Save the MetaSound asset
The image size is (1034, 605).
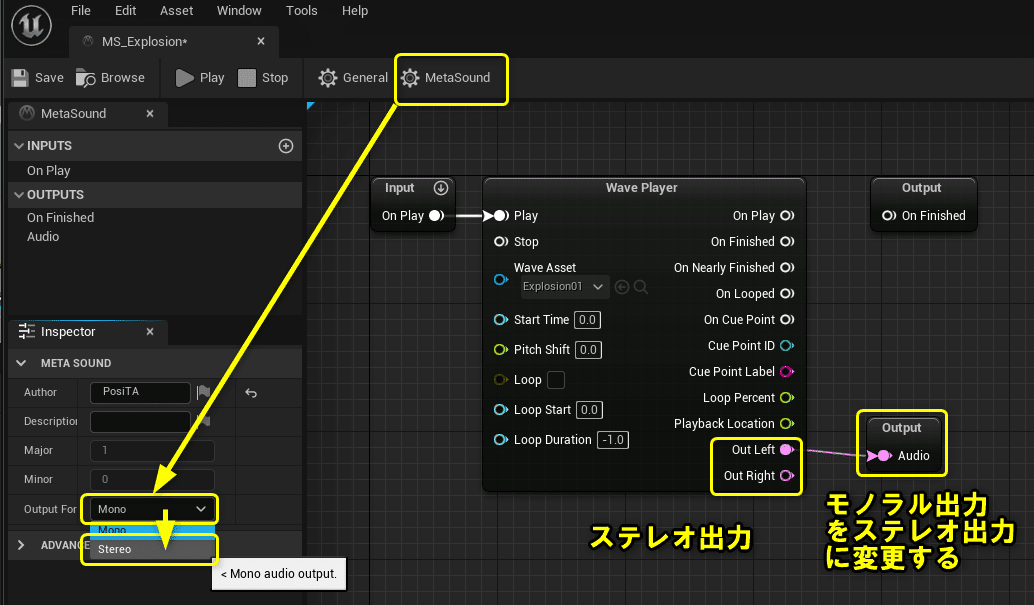coord(38,78)
